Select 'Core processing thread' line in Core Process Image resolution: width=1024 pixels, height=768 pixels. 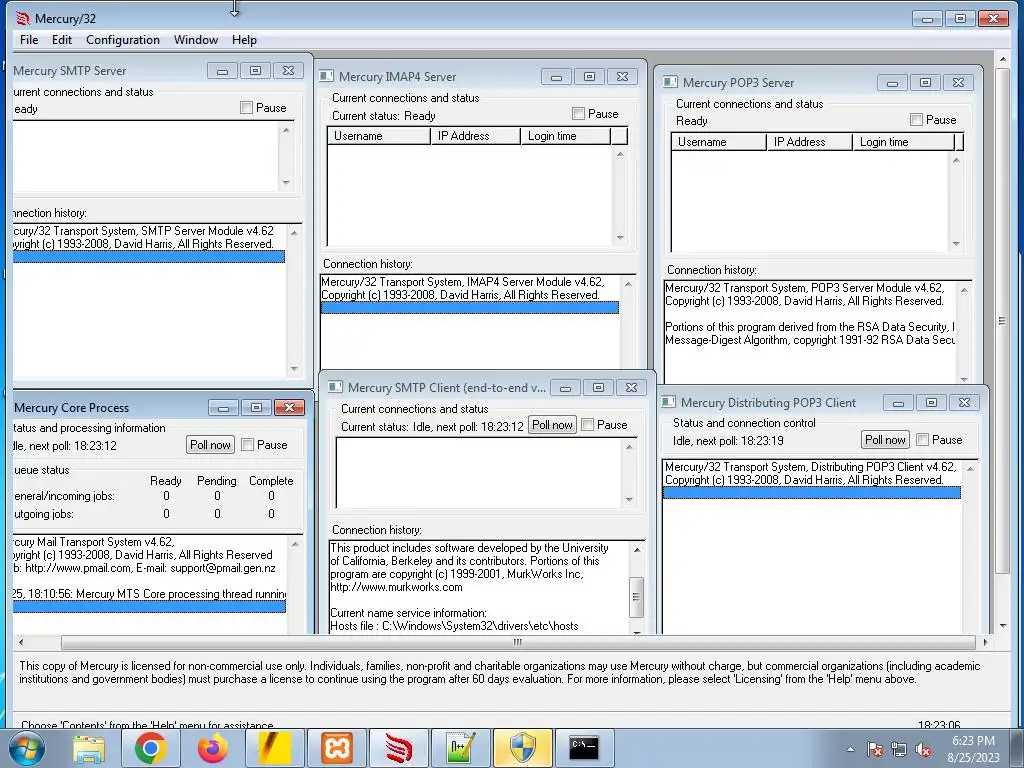[x=149, y=594]
